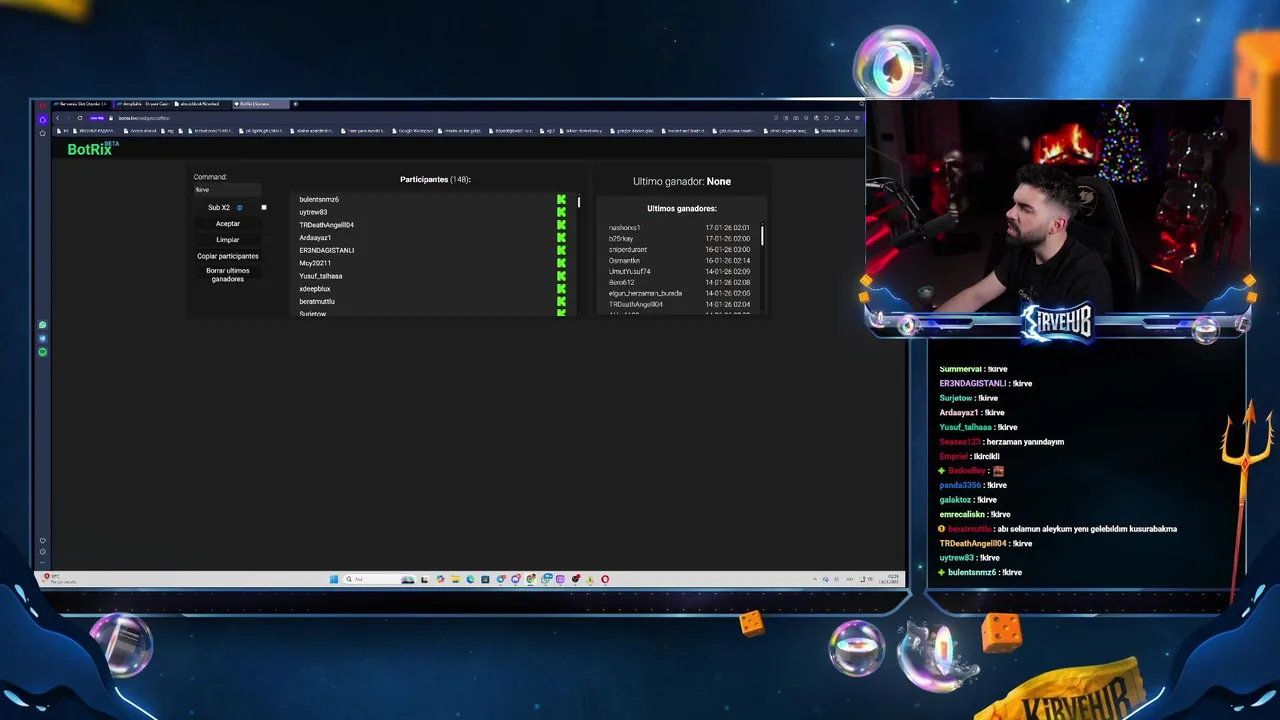Click emrecaliskn's chat message
The width and height of the screenshot is (1280, 720).
point(973,514)
